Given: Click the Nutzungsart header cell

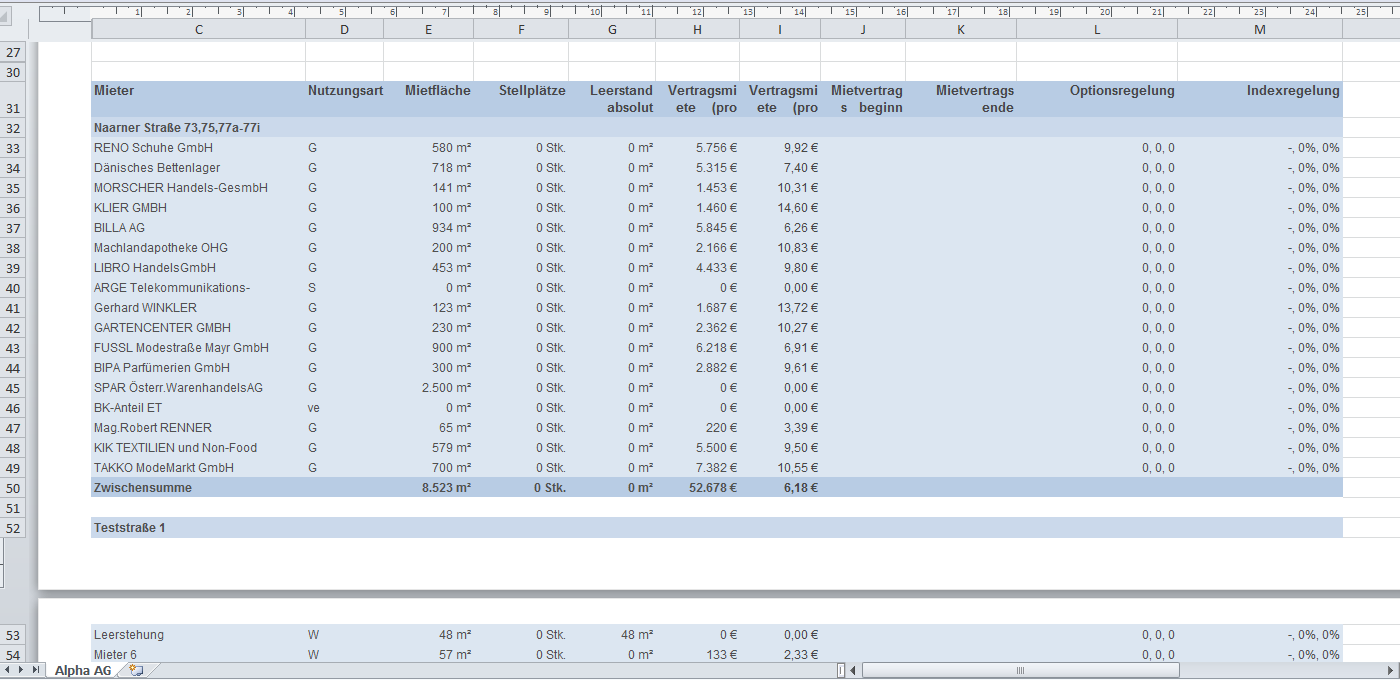Looking at the screenshot, I should (x=344, y=99).
